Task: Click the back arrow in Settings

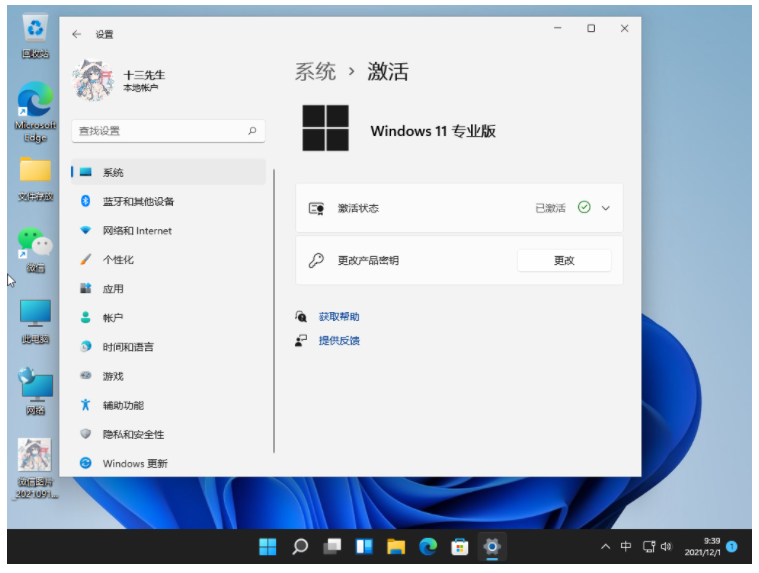Action: pyautogui.click(x=77, y=34)
